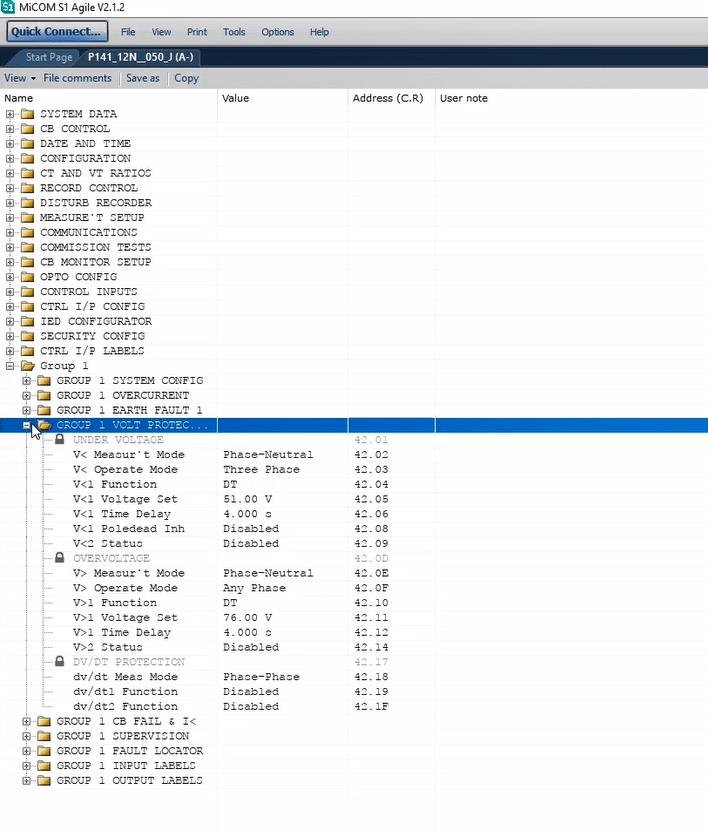Image resolution: width=708 pixels, height=832 pixels.
Task: Click the DISTURB RECORDER folder icon
Action: tap(28, 203)
